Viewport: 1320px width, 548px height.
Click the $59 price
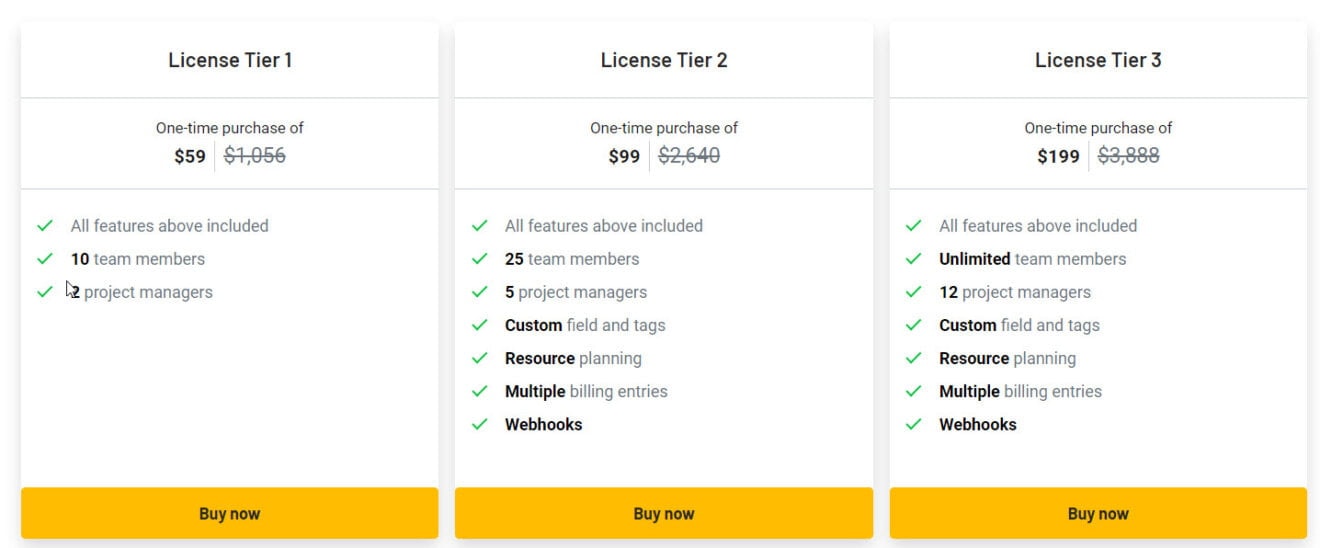[190, 156]
